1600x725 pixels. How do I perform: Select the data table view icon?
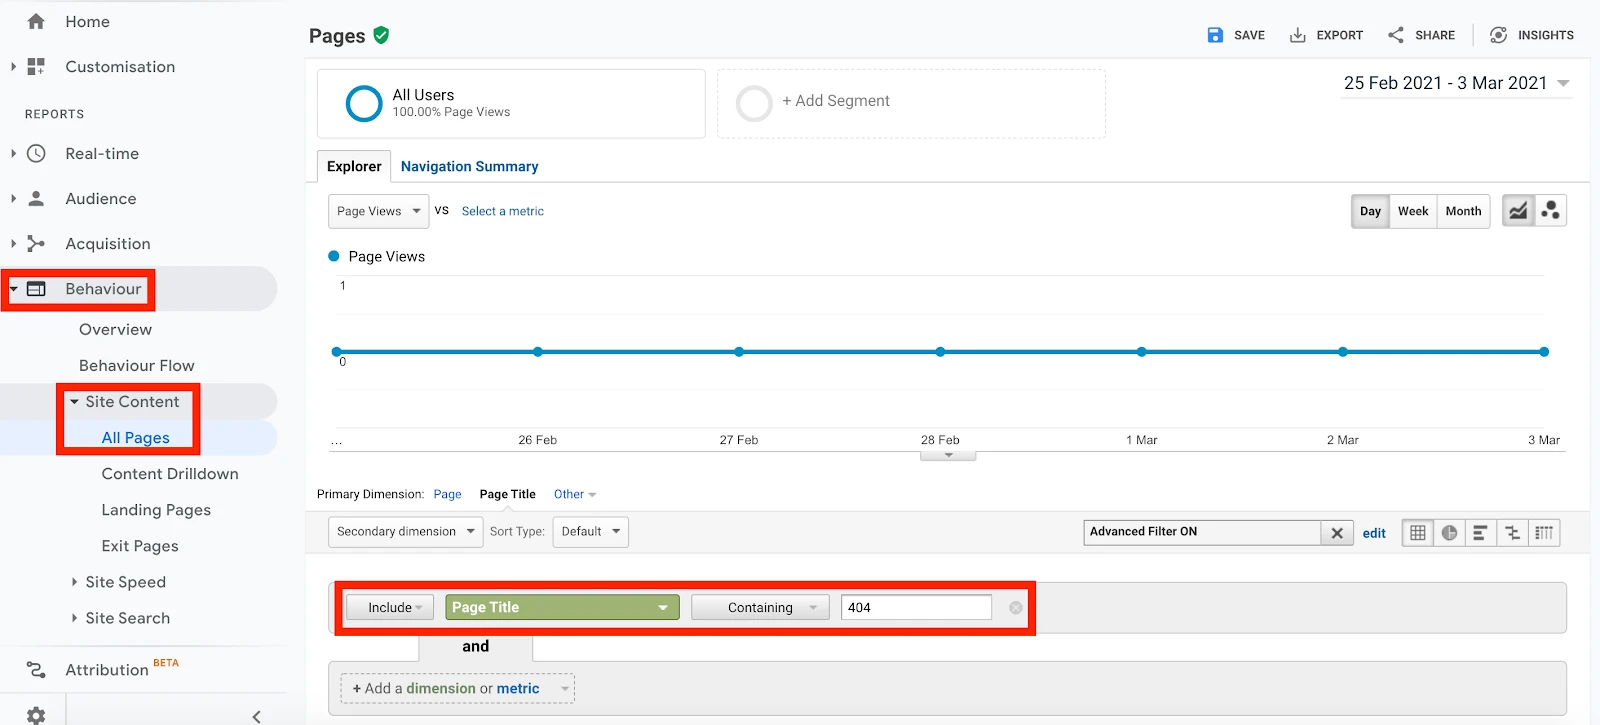[x=1417, y=533]
